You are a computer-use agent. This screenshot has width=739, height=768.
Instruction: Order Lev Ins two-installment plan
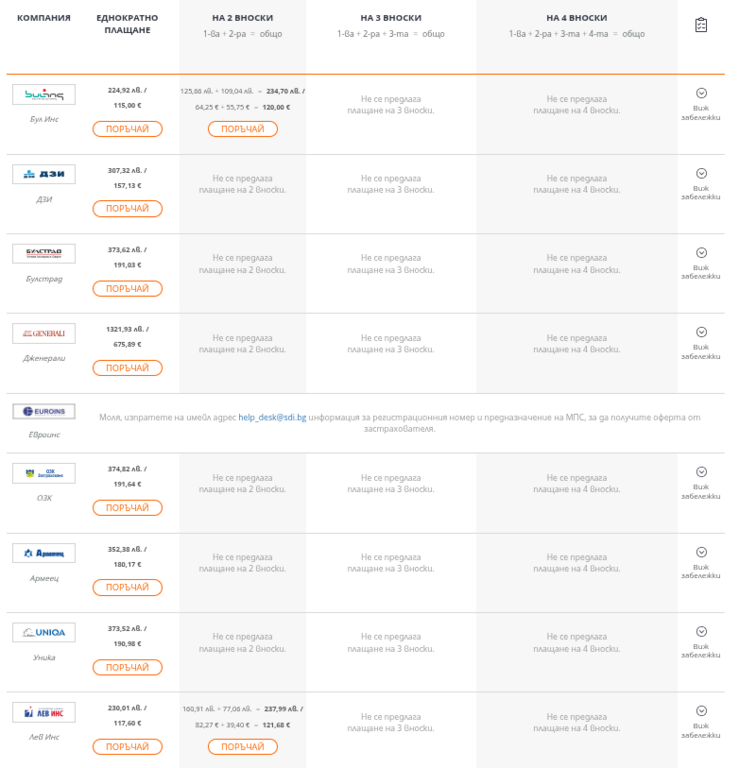pyautogui.click(x=243, y=746)
